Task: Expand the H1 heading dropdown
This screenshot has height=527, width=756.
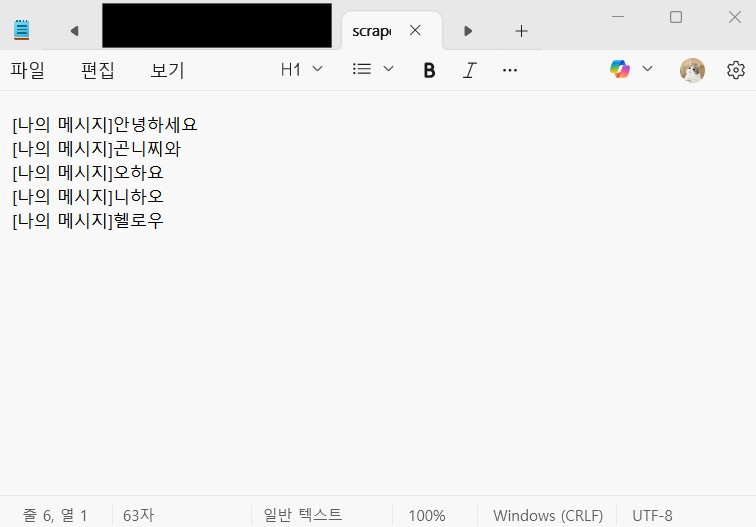Action: [x=302, y=69]
